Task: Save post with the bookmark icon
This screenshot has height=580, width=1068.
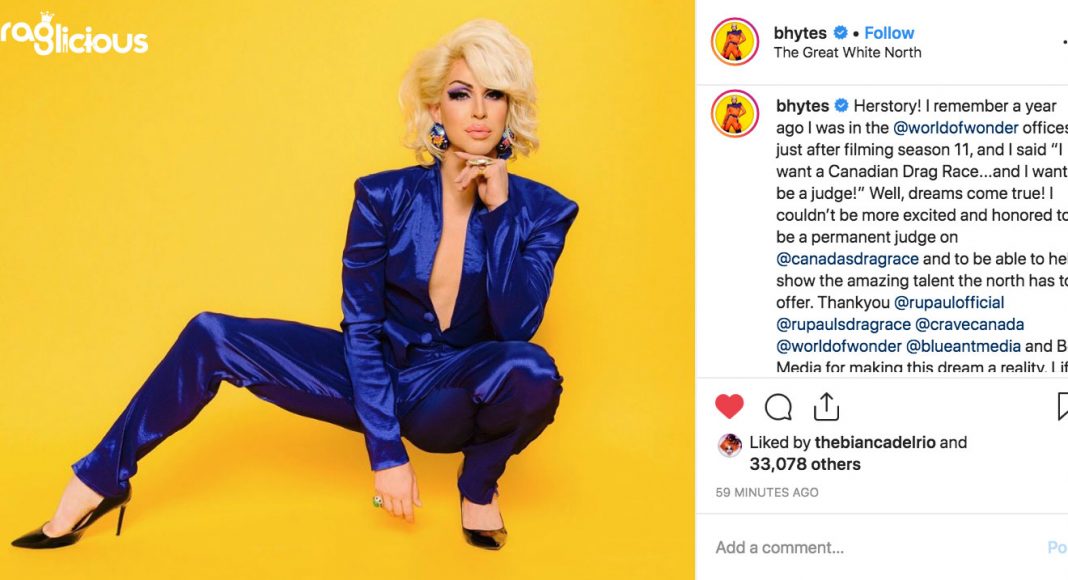Action: click(x=1063, y=406)
